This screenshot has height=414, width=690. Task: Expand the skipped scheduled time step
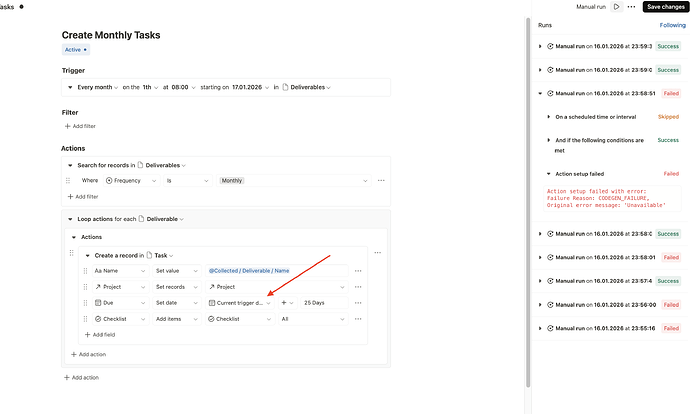(x=550, y=117)
